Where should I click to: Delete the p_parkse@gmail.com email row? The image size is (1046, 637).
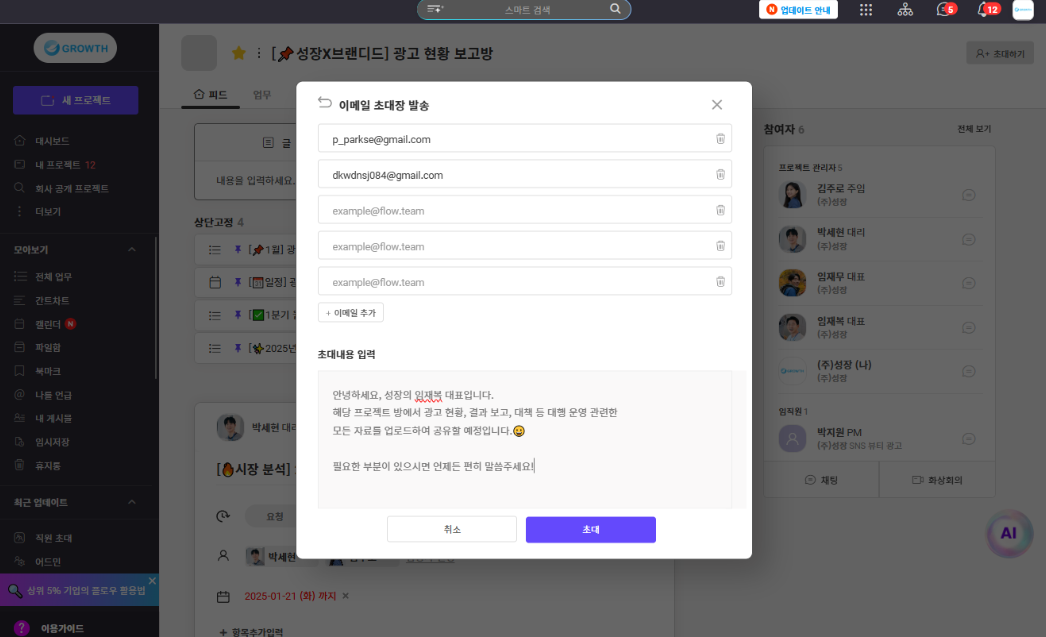[x=720, y=139]
